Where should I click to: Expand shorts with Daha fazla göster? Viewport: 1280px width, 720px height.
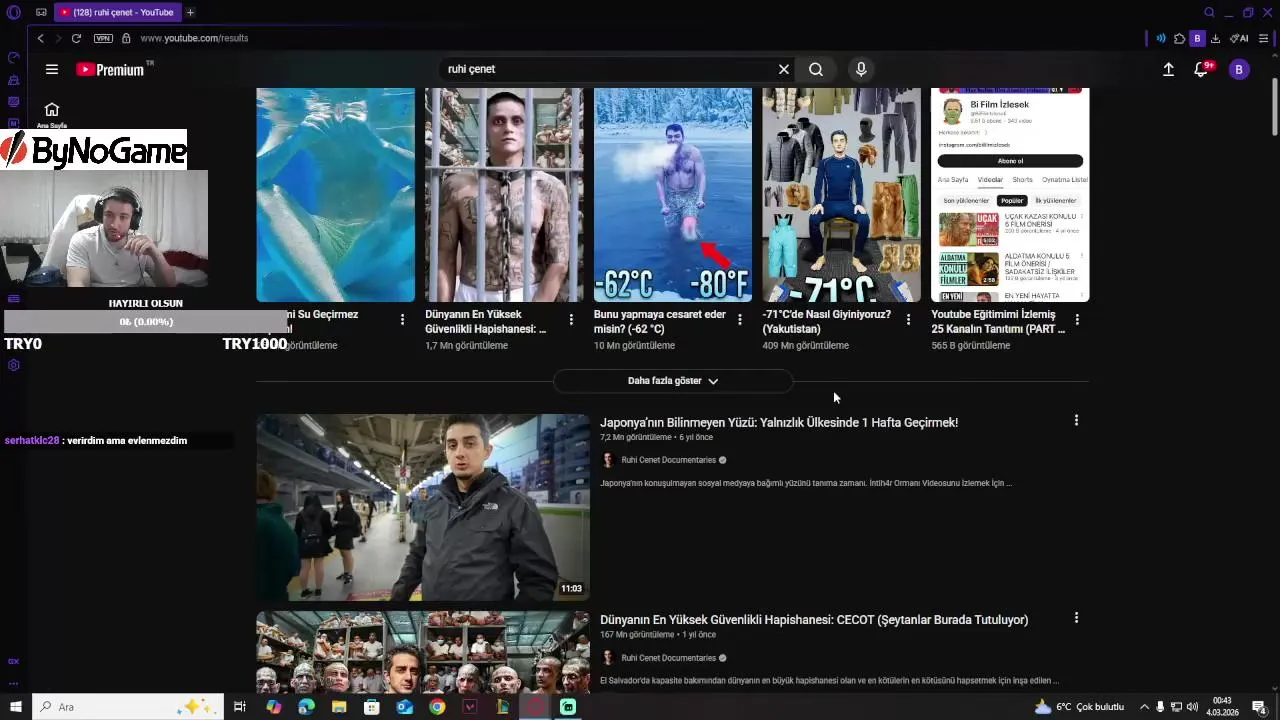(672, 381)
